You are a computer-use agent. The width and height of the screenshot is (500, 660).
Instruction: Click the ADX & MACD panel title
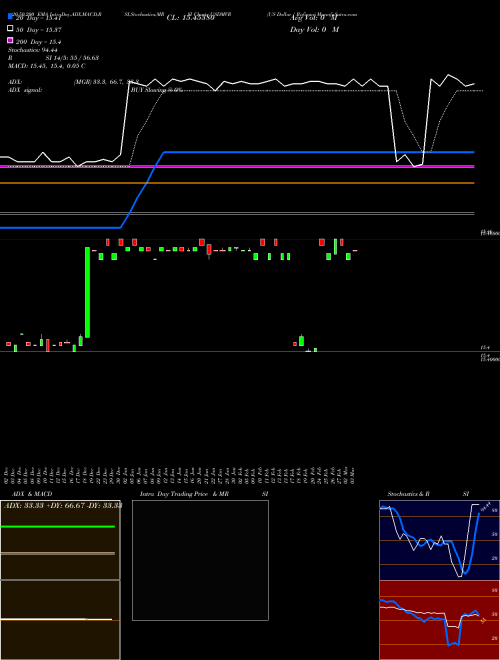pos(32,494)
